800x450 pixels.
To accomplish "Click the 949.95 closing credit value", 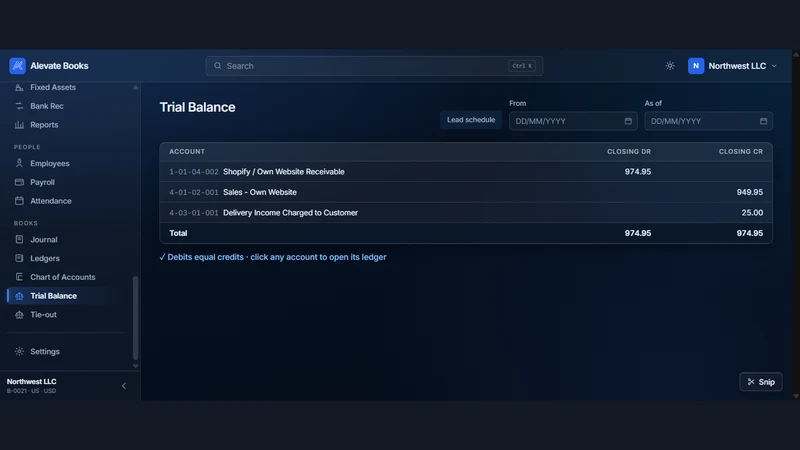I will [x=749, y=192].
